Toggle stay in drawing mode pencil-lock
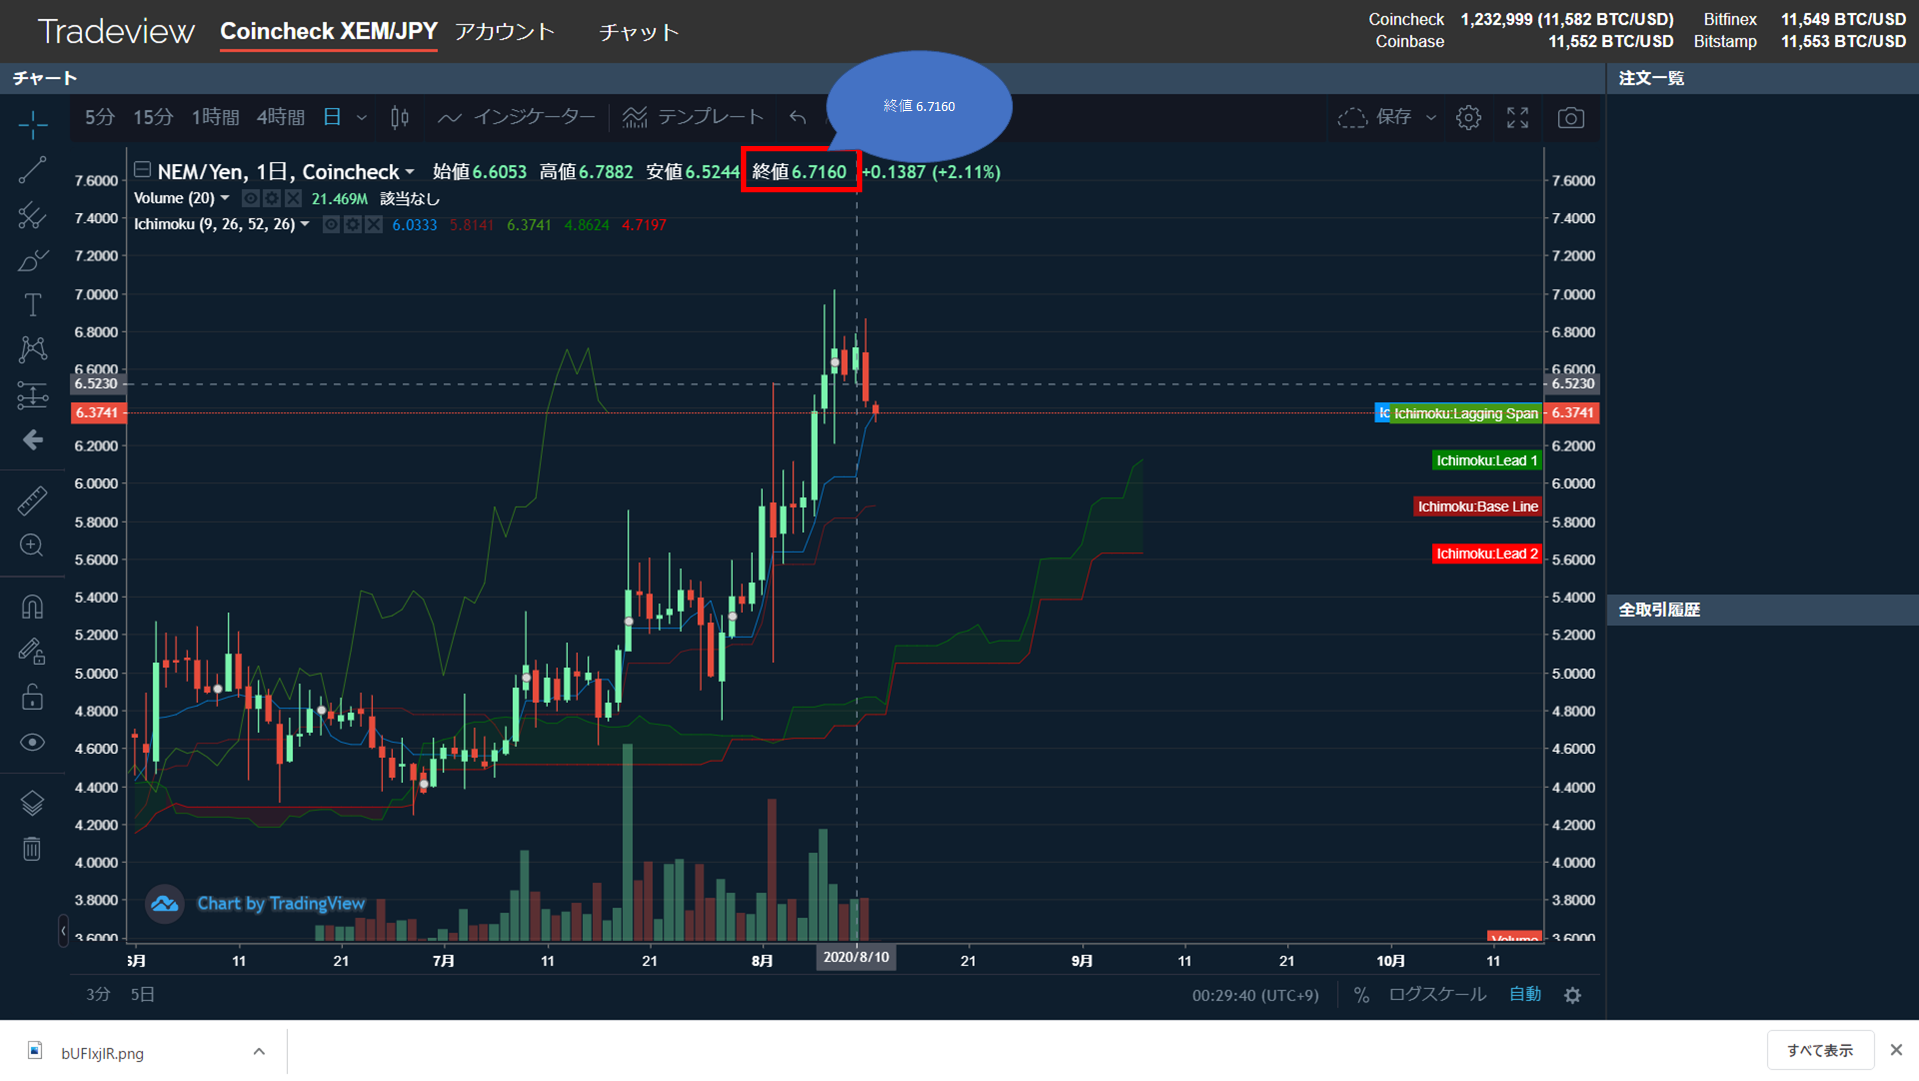1919x1081 pixels. (x=33, y=651)
